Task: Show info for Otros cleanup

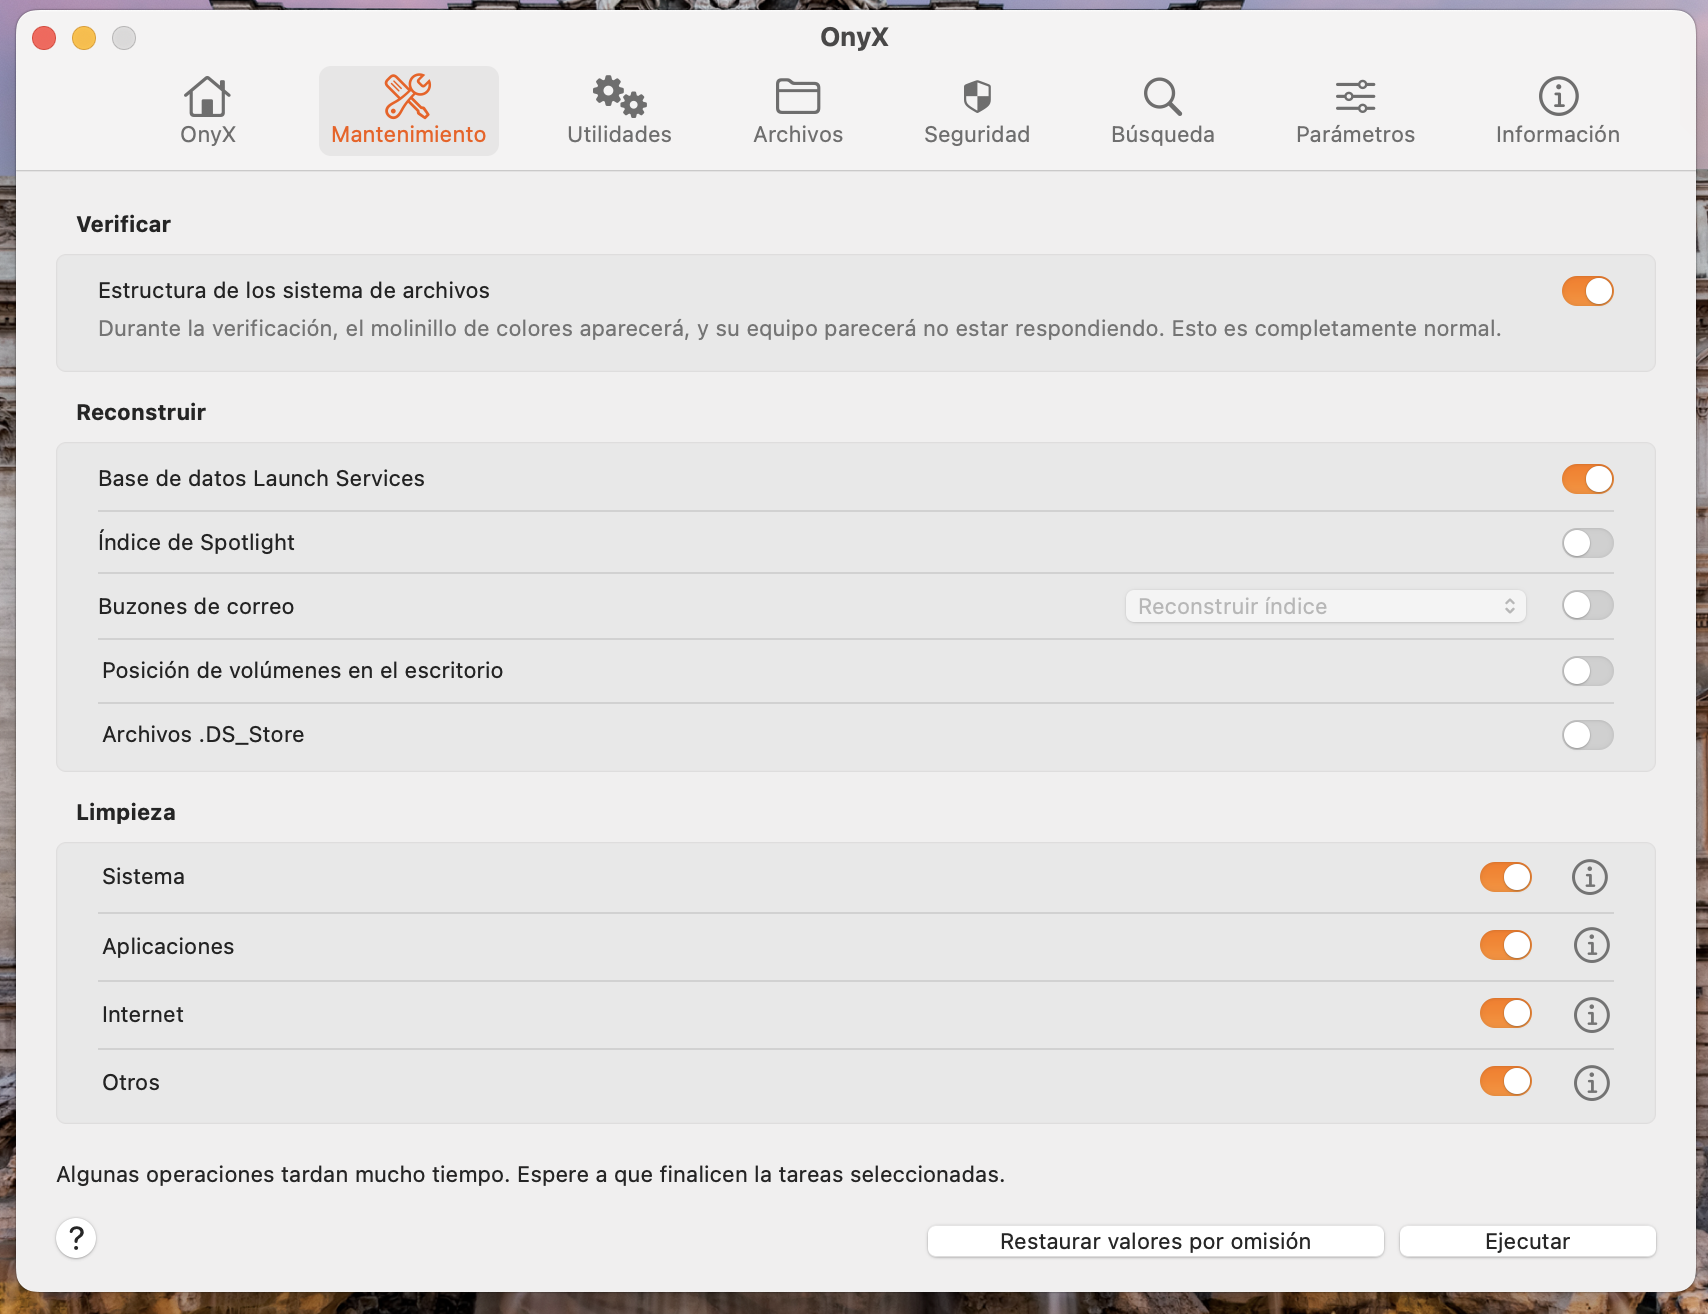Action: tap(1592, 1083)
